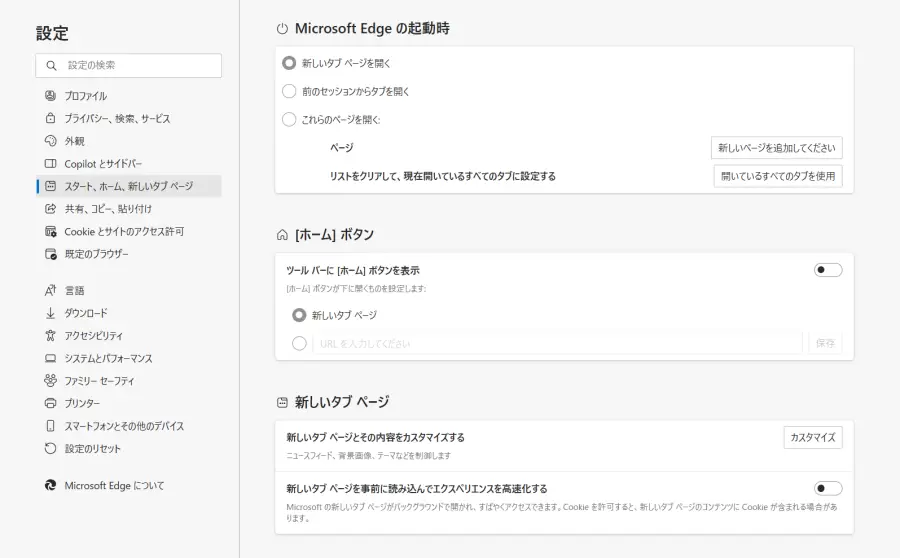
Task: Click the Cookie とサイト icon
Action: 51,231
